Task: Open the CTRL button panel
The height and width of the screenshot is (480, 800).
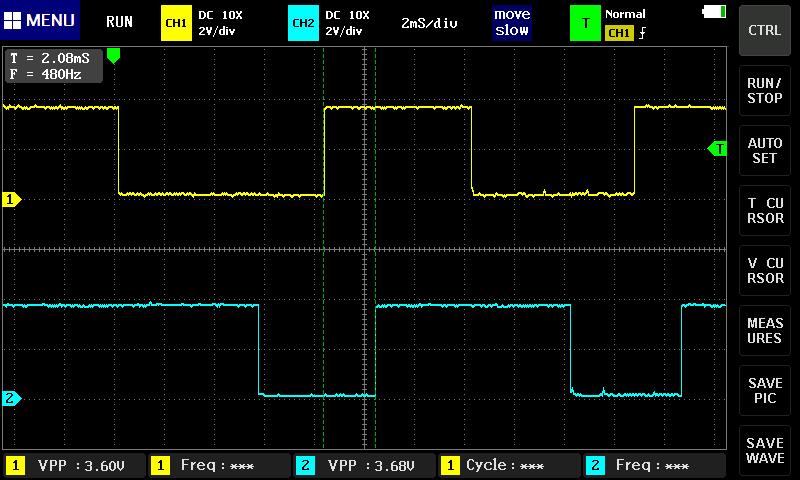Action: [x=764, y=31]
